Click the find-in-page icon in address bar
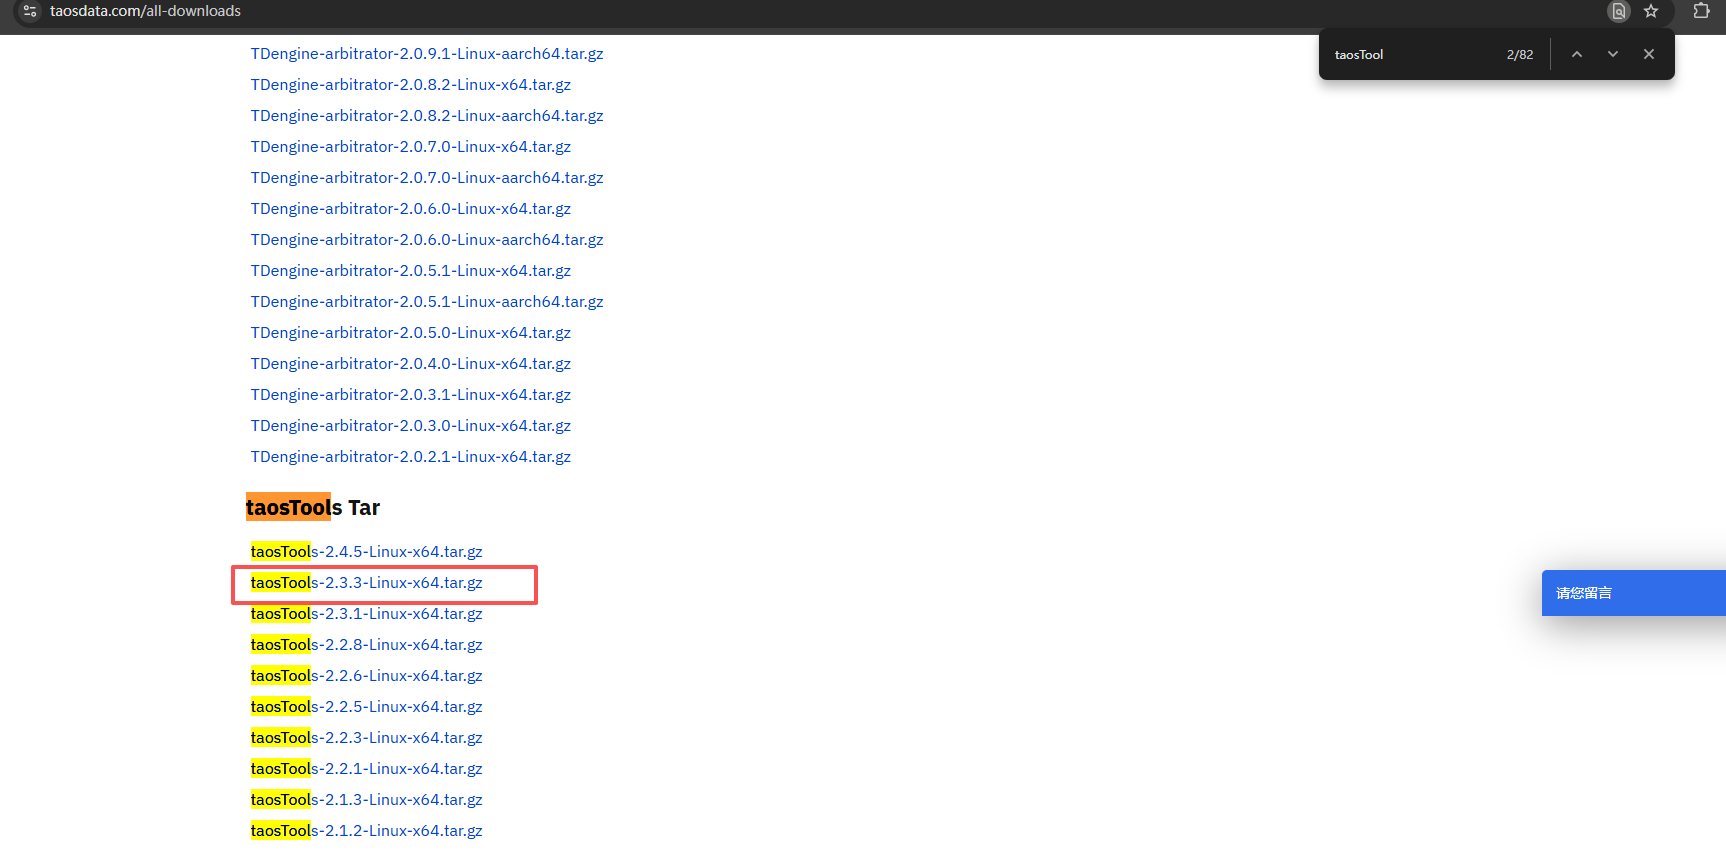Image resolution: width=1726 pixels, height=851 pixels. coord(1618,11)
